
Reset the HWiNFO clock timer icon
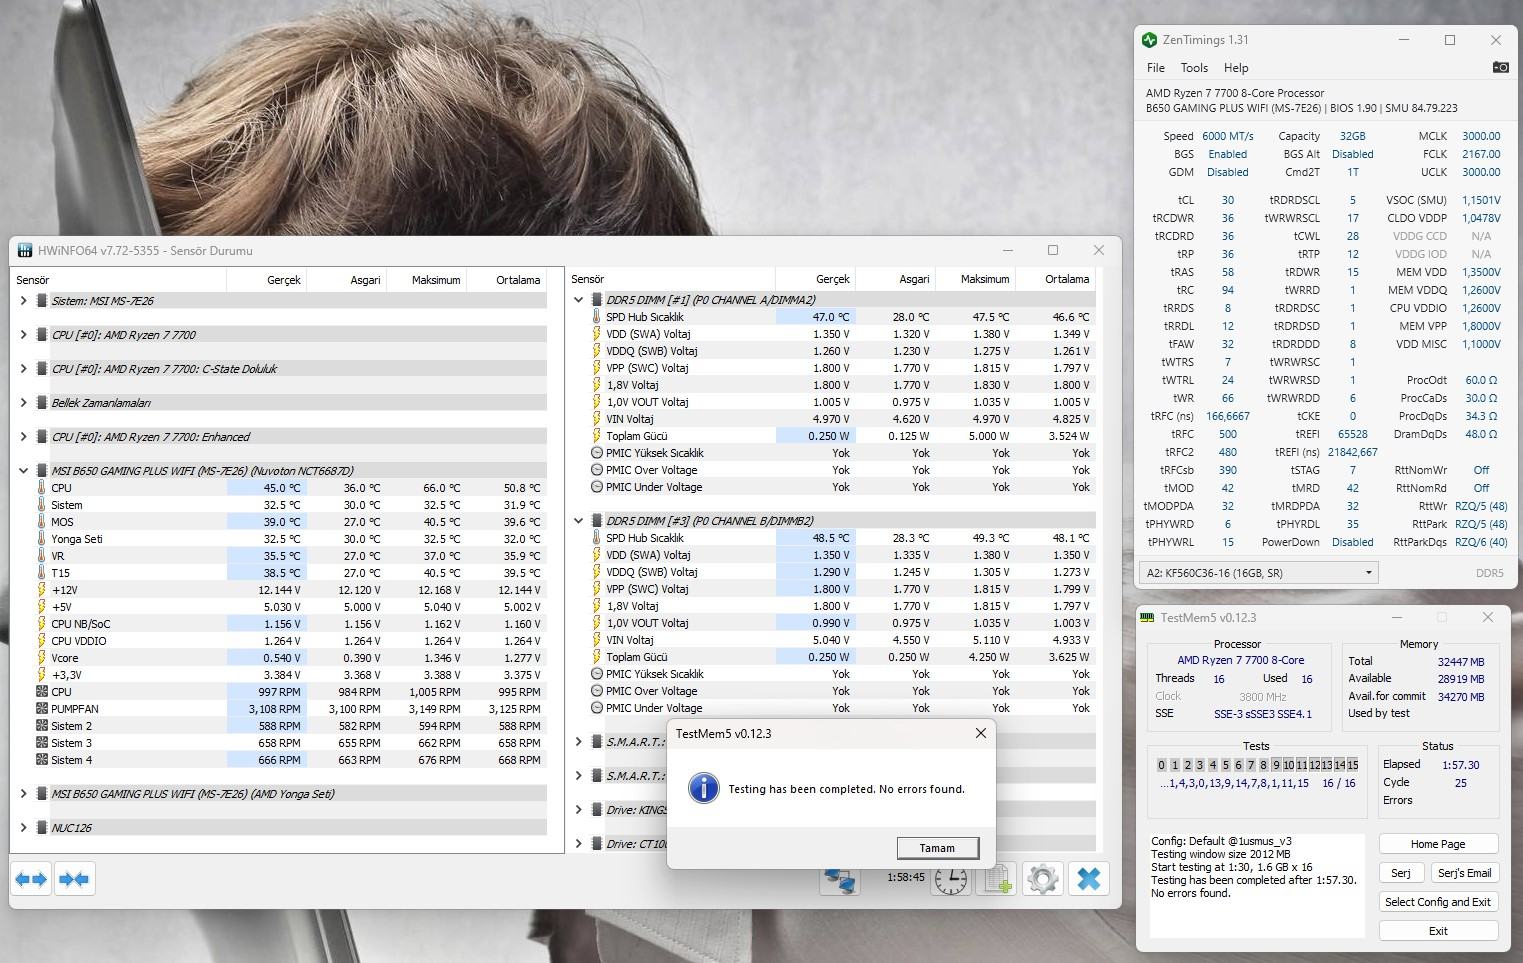pyautogui.click(x=951, y=880)
